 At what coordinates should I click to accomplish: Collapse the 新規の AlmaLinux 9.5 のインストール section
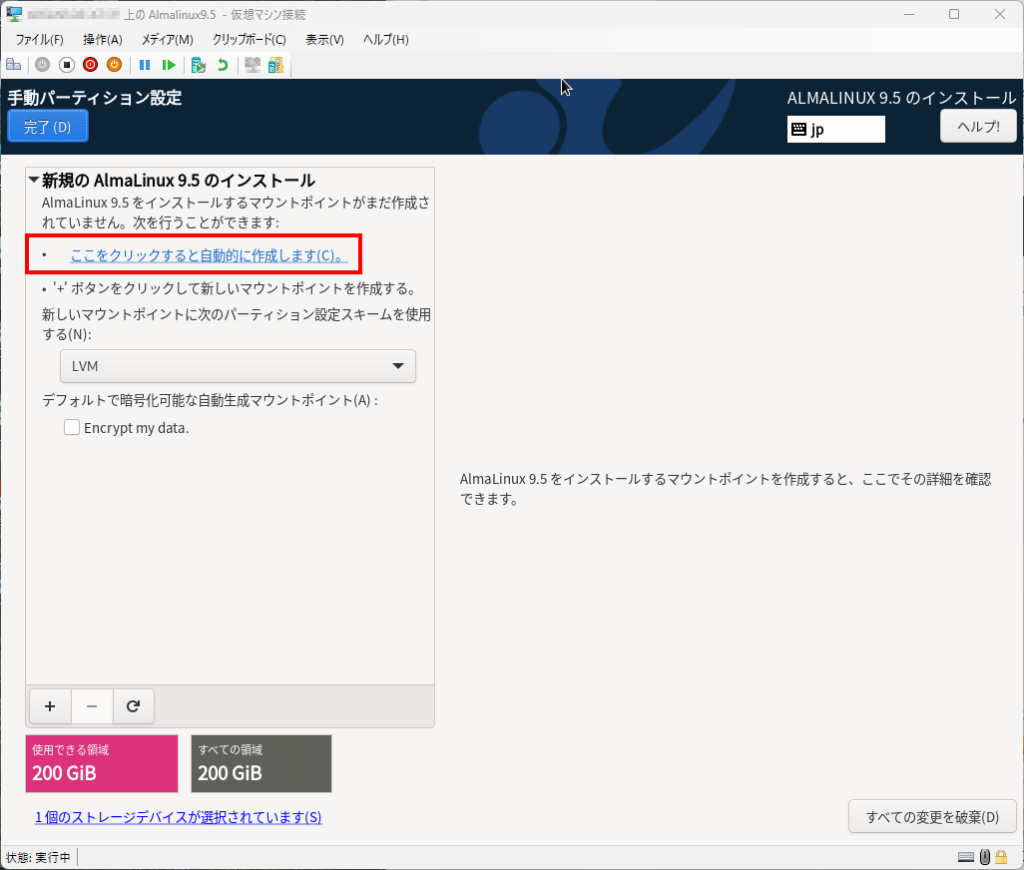click(34, 181)
